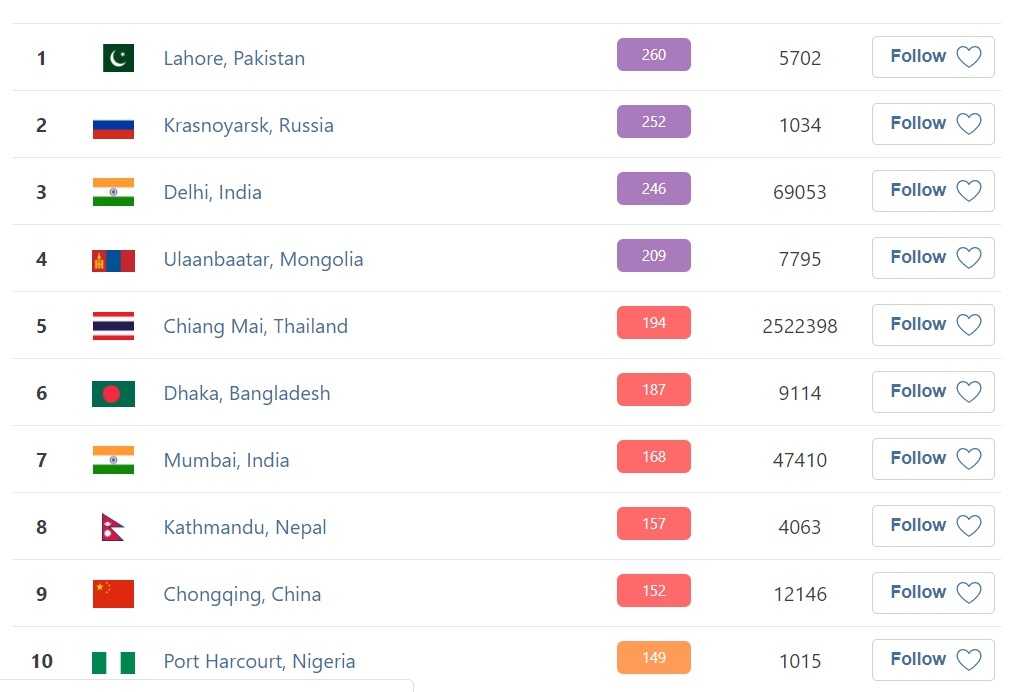Image resolution: width=1013 pixels, height=692 pixels.
Task: Open the Mumbai, India link
Action: (226, 461)
